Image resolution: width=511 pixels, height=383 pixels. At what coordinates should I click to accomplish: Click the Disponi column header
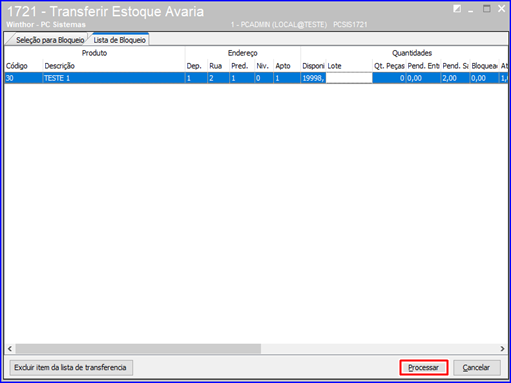tap(313, 66)
